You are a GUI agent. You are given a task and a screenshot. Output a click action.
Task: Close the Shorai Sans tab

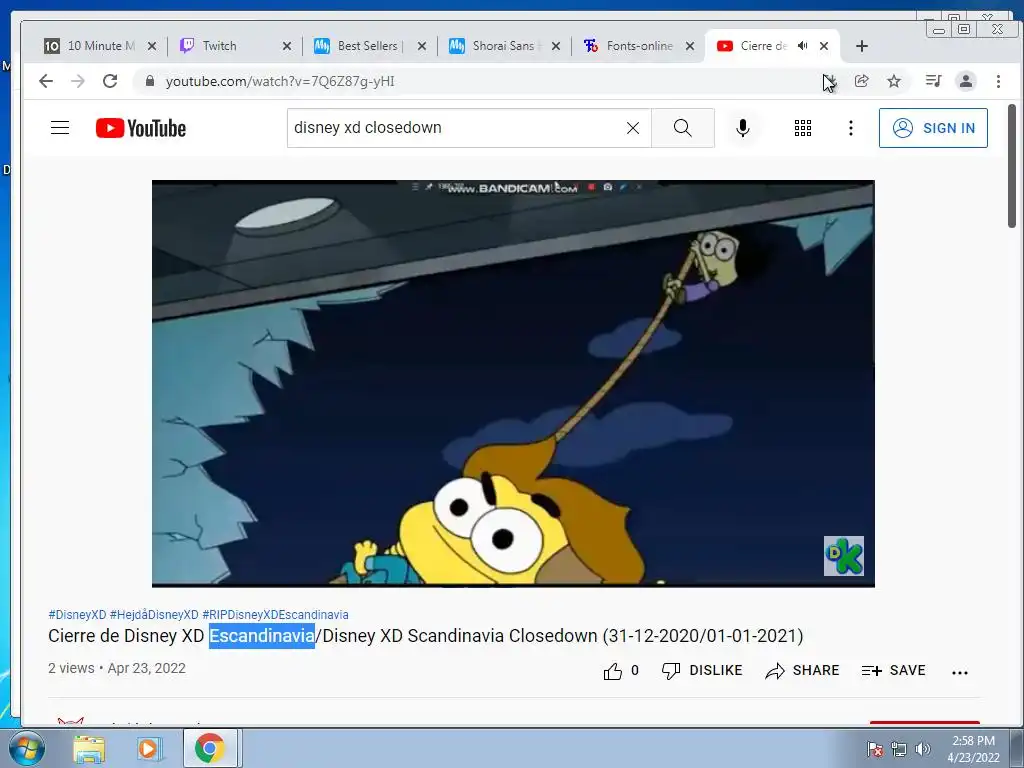click(x=556, y=46)
